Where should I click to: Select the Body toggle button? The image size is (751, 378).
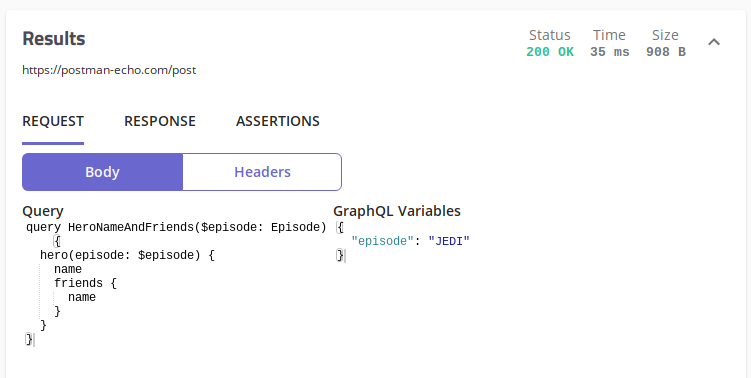coord(102,172)
